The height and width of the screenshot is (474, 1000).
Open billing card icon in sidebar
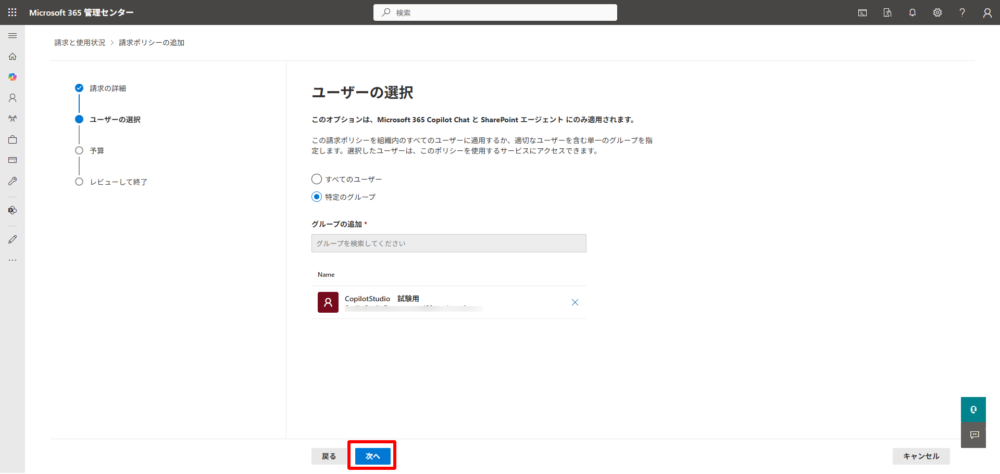pyautogui.click(x=12, y=160)
